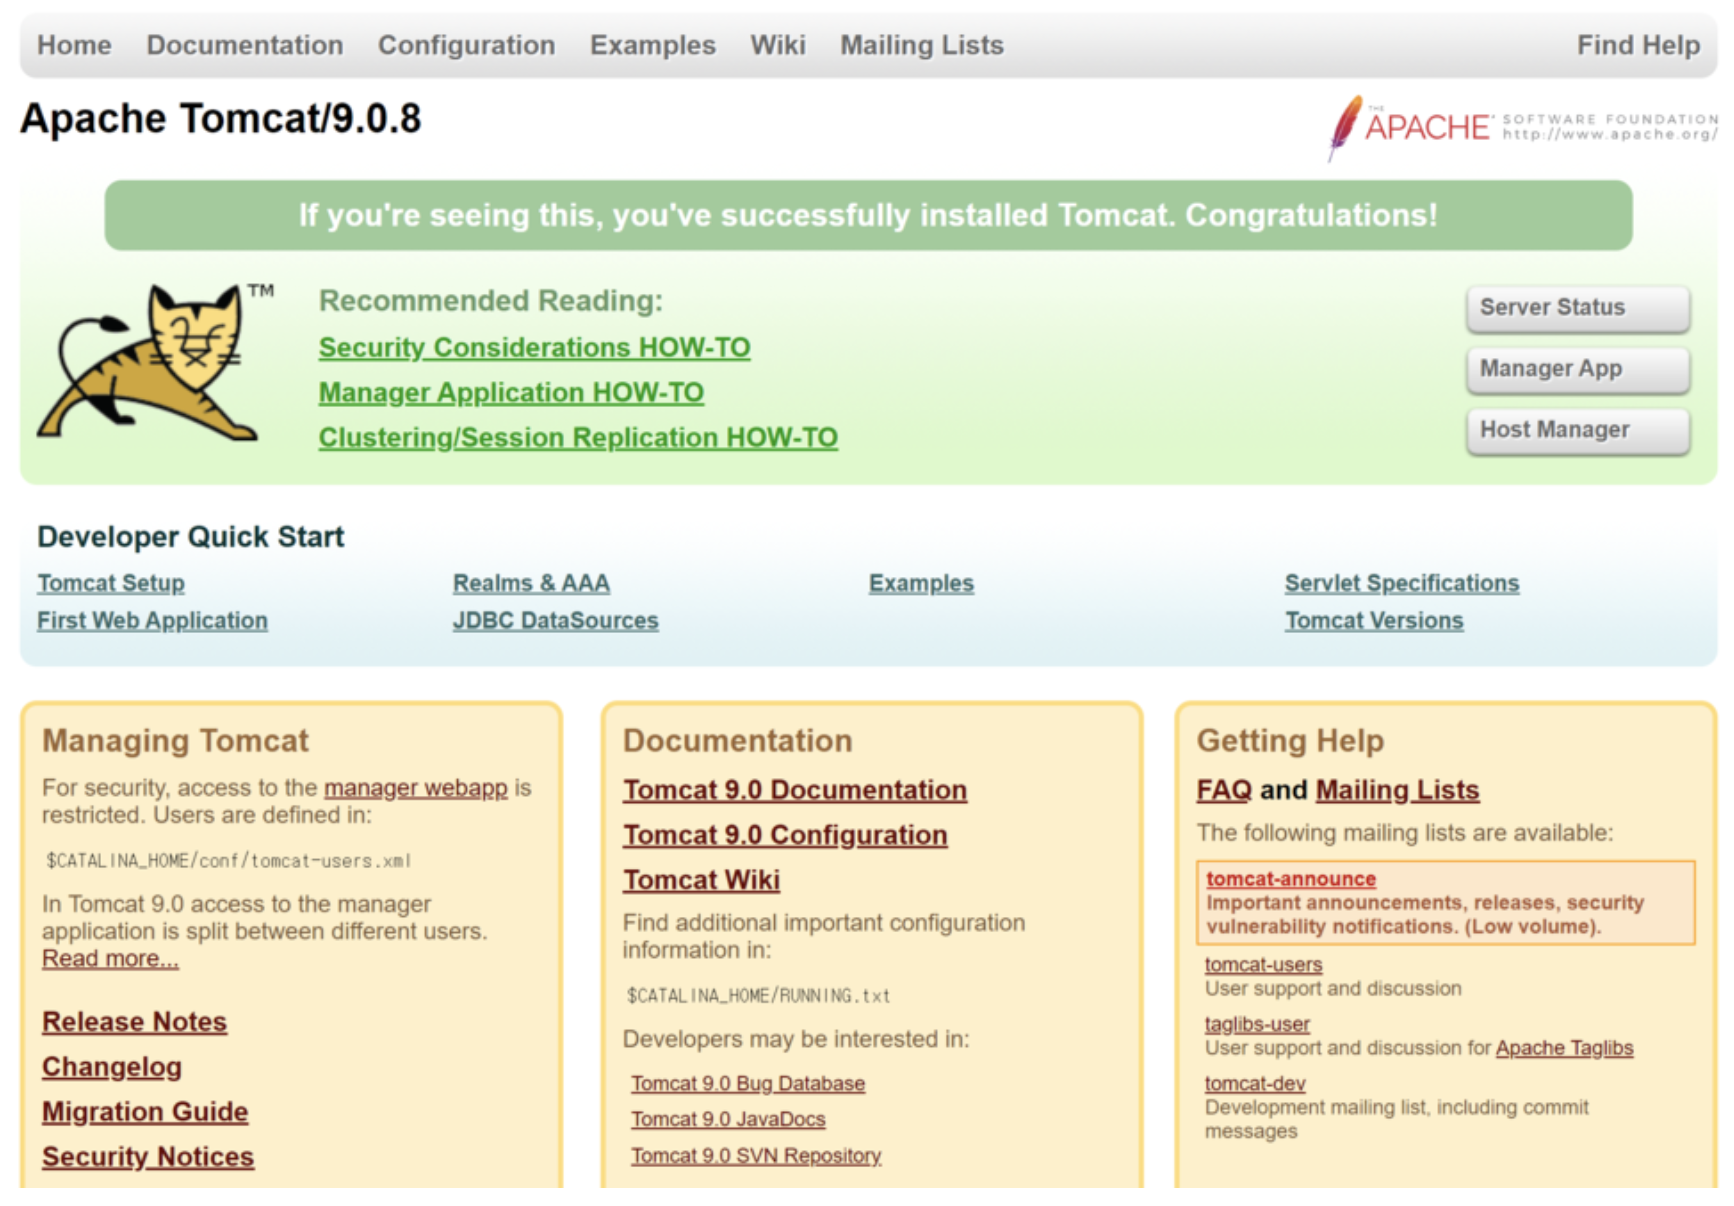Follow the manager webapp link
This screenshot has height=1206, width=1734.
pos(416,788)
